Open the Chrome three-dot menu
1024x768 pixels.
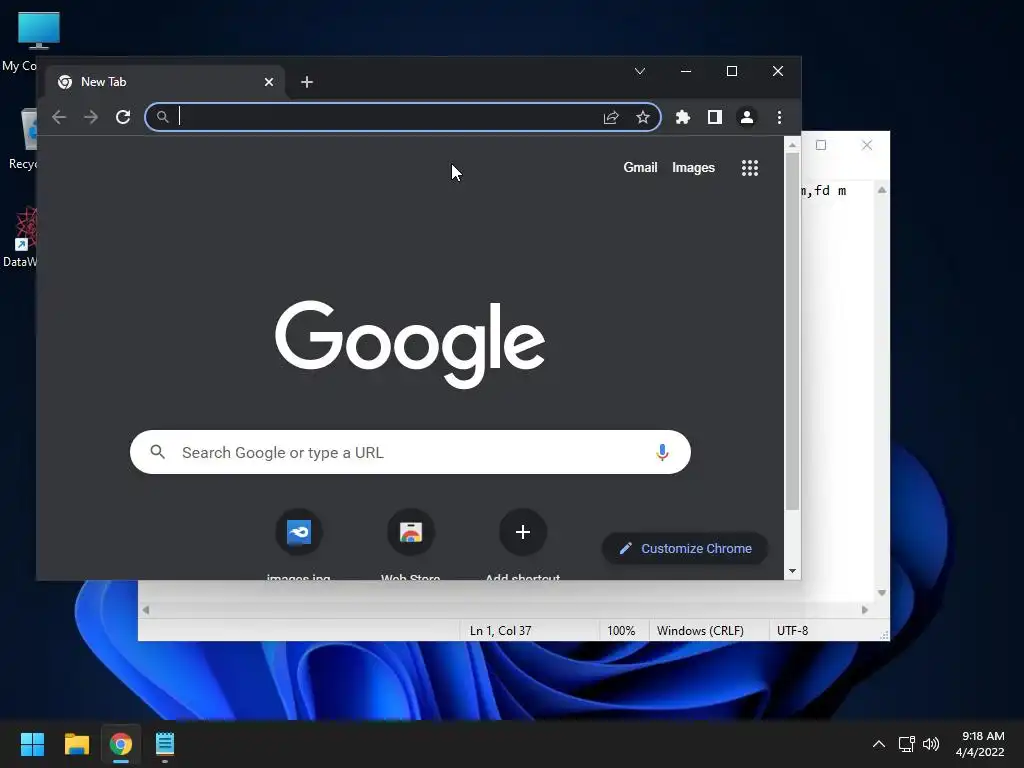pos(779,117)
